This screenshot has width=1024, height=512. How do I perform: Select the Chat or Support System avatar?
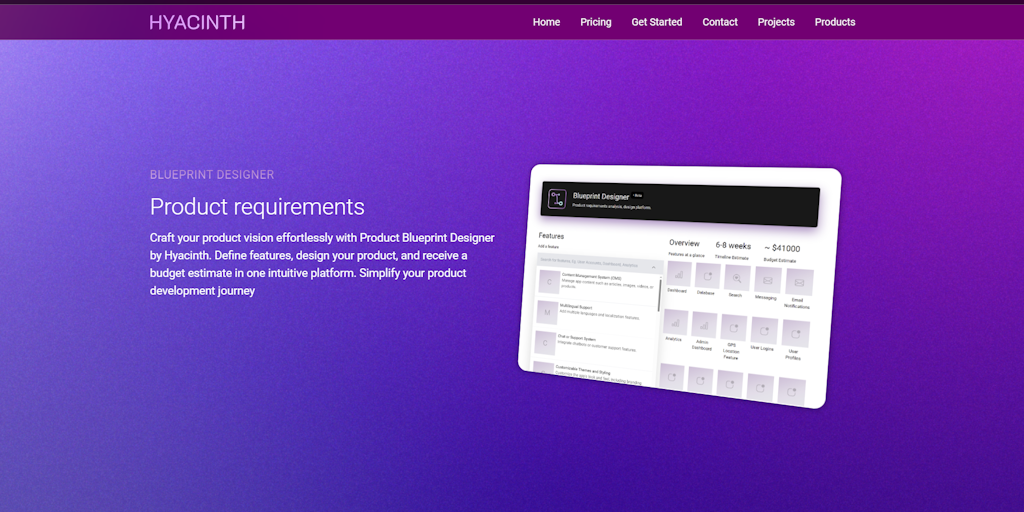pos(545,342)
